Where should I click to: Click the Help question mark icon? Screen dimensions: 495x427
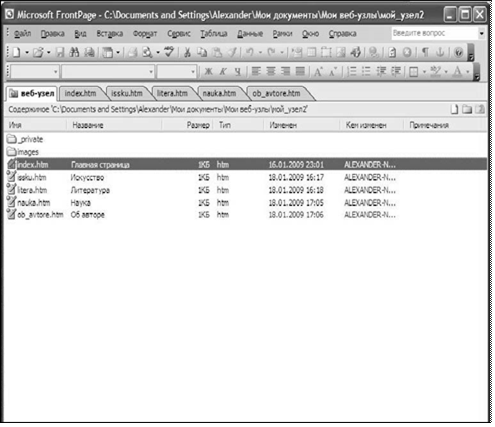459,52
